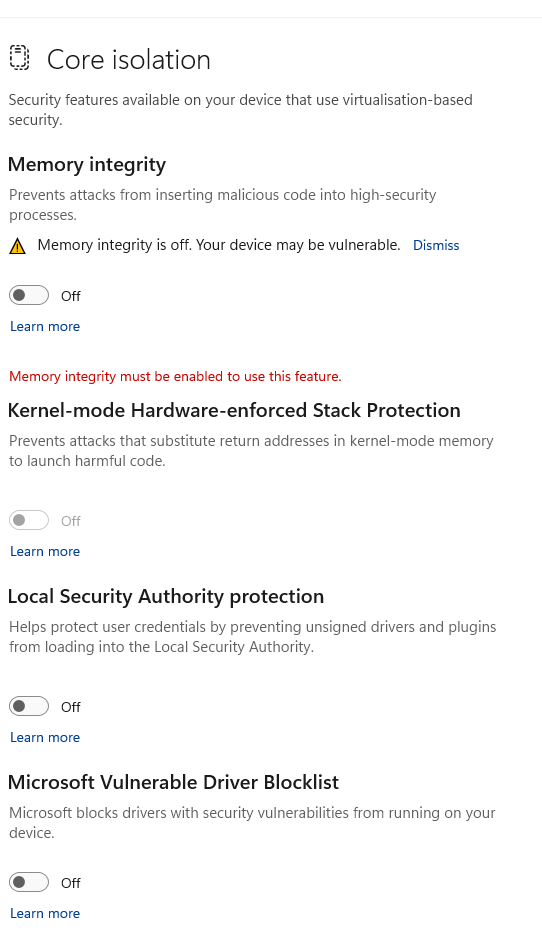Enable Microsoft Vulnerable Driver Blocklist switch

coord(29,882)
